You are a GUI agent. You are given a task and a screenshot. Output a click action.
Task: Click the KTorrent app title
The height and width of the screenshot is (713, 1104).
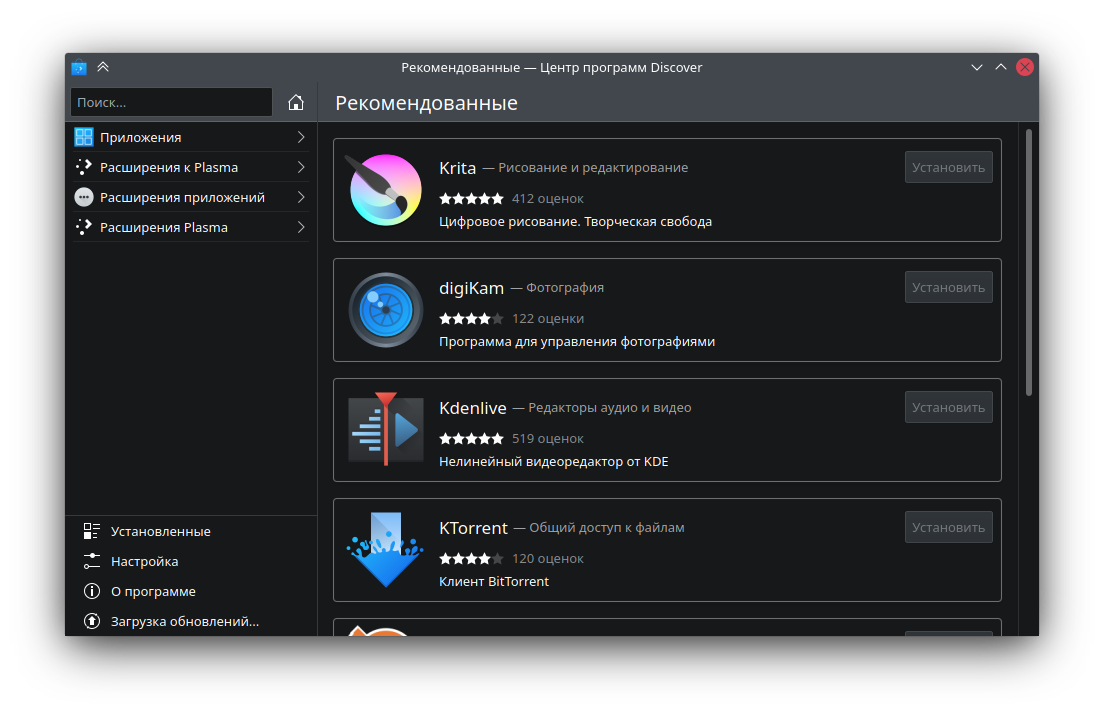473,528
